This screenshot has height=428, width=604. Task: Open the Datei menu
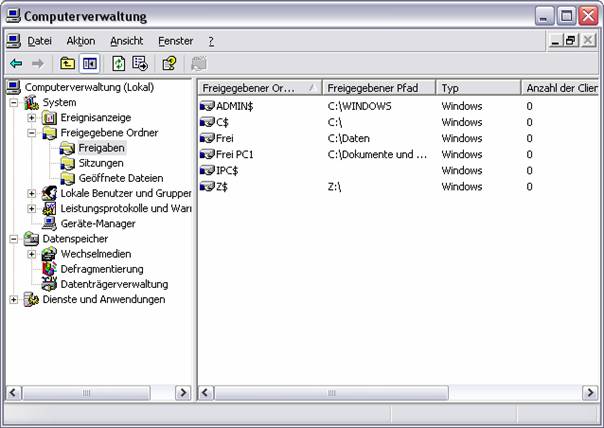[39, 41]
